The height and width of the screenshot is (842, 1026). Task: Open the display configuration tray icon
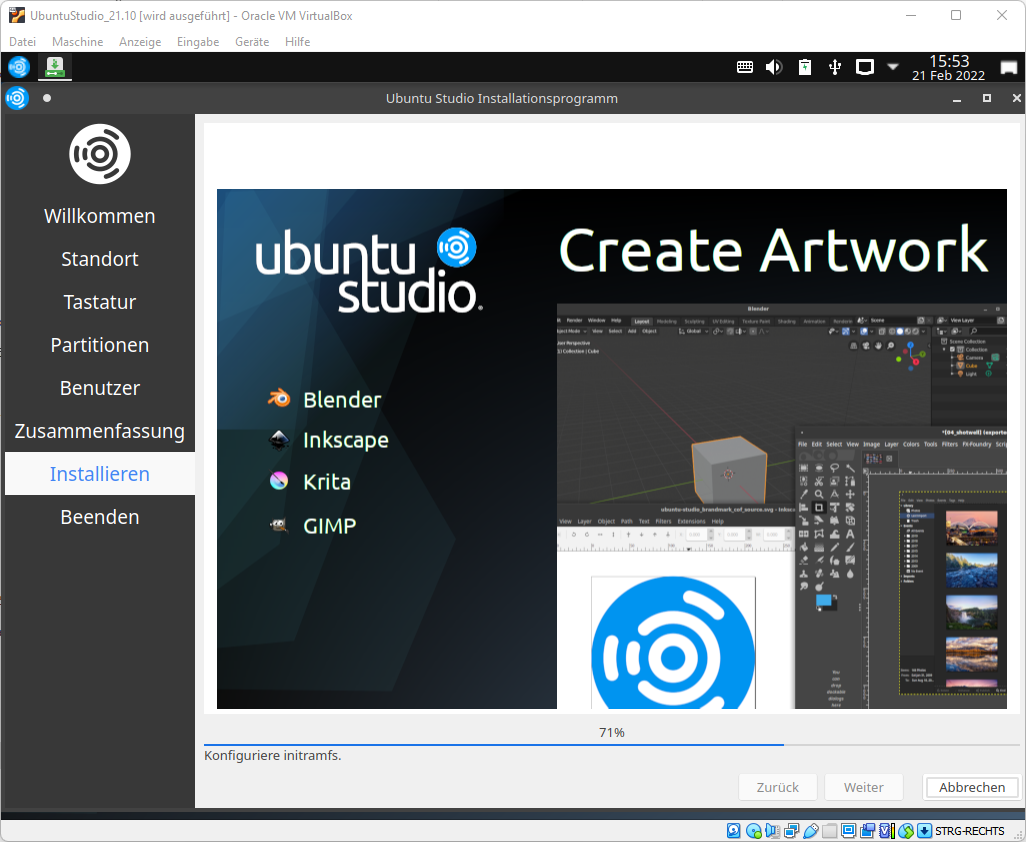click(x=865, y=67)
